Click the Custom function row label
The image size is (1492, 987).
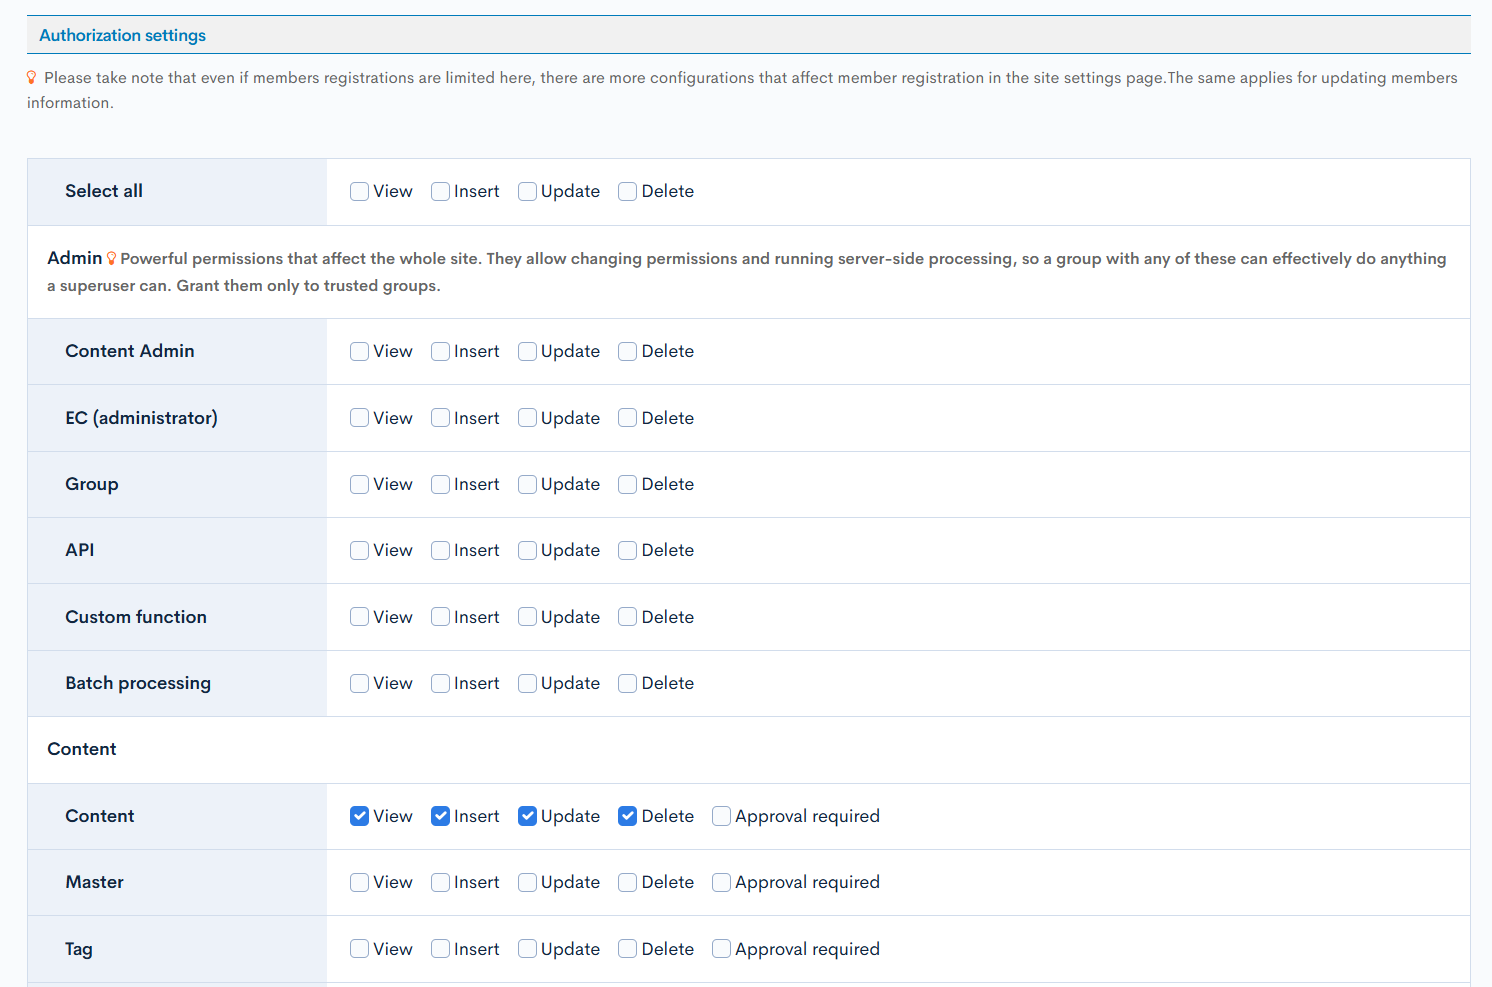pyautogui.click(x=136, y=617)
